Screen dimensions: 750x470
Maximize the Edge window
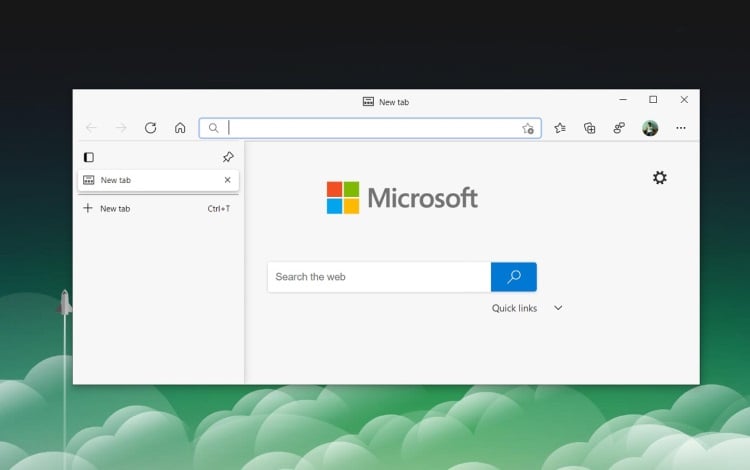click(x=653, y=99)
